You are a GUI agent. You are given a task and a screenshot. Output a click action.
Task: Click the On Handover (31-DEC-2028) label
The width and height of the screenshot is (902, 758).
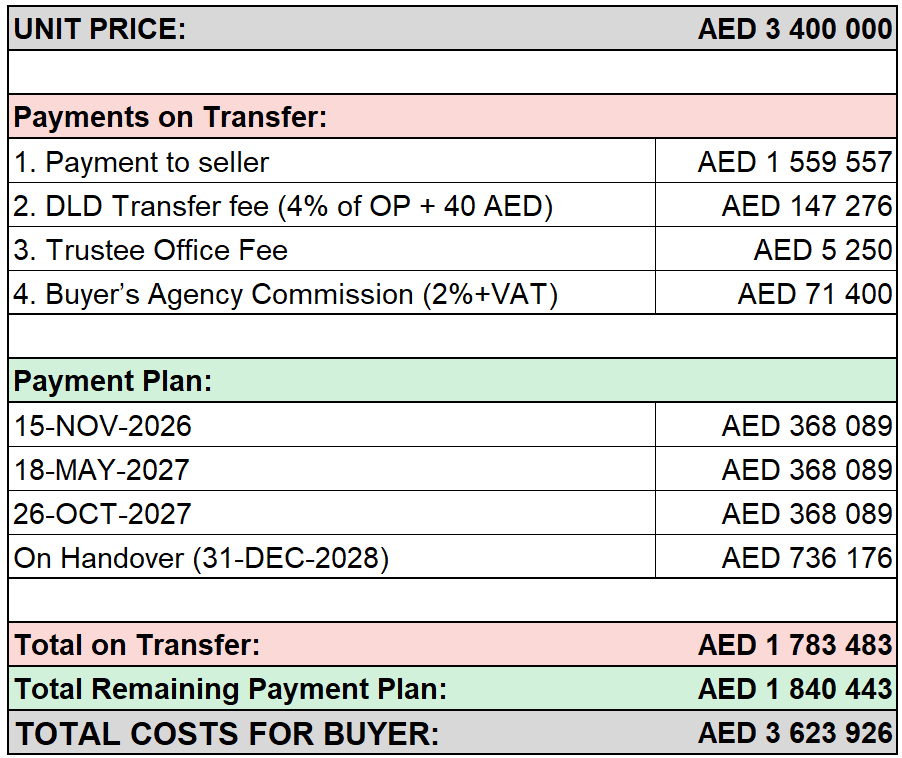[x=201, y=558]
